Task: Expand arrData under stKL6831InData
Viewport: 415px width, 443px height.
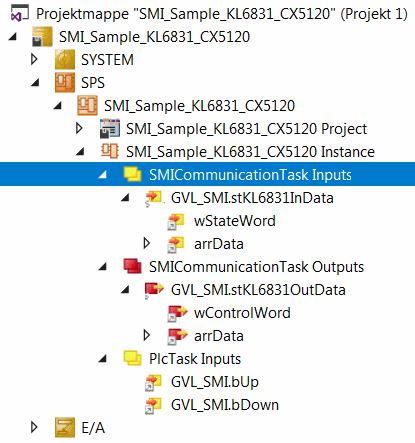Action: (146, 243)
